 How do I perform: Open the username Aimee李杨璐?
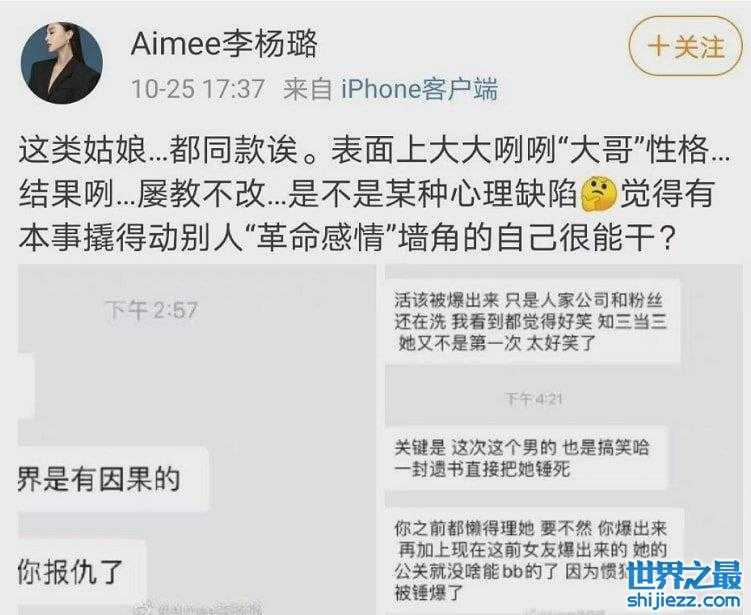(224, 43)
